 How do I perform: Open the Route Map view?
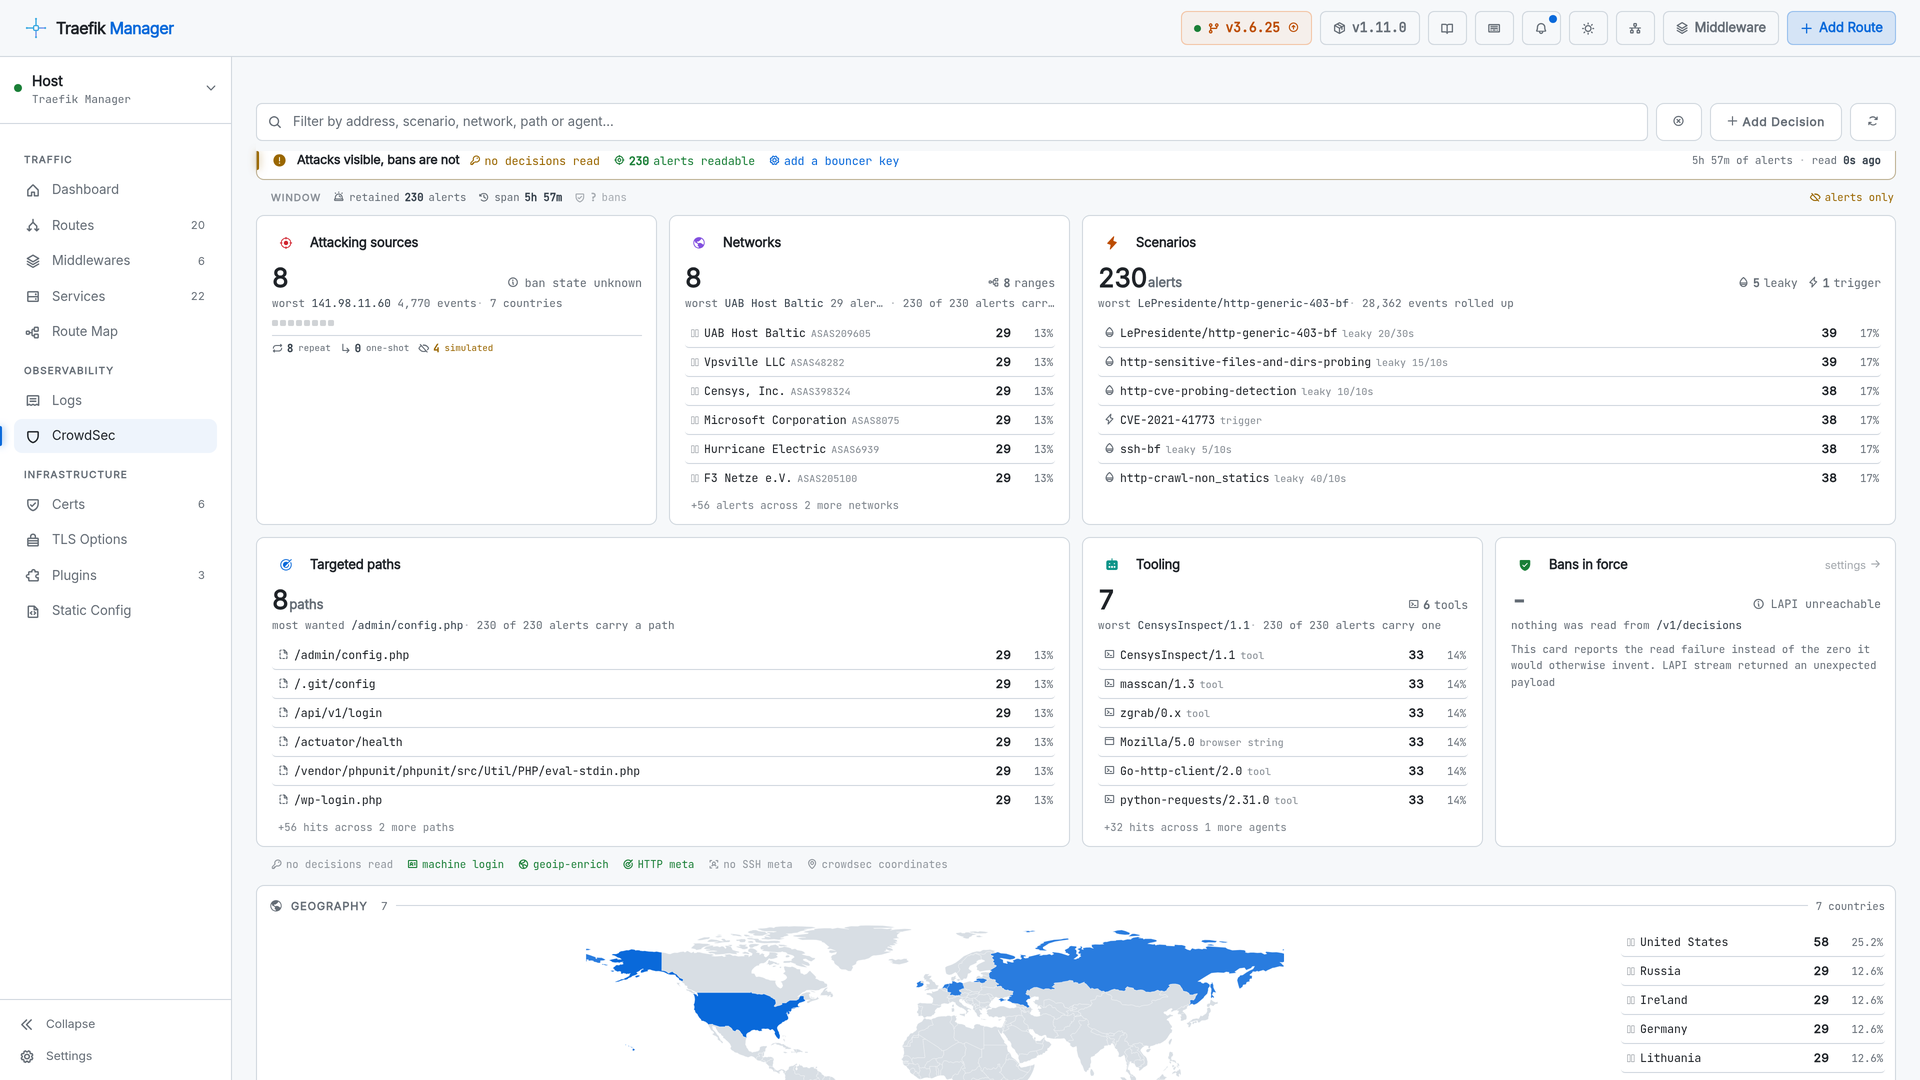point(115,332)
